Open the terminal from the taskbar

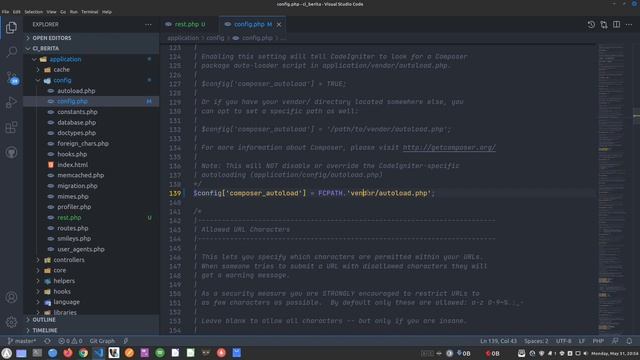coord(37,353)
